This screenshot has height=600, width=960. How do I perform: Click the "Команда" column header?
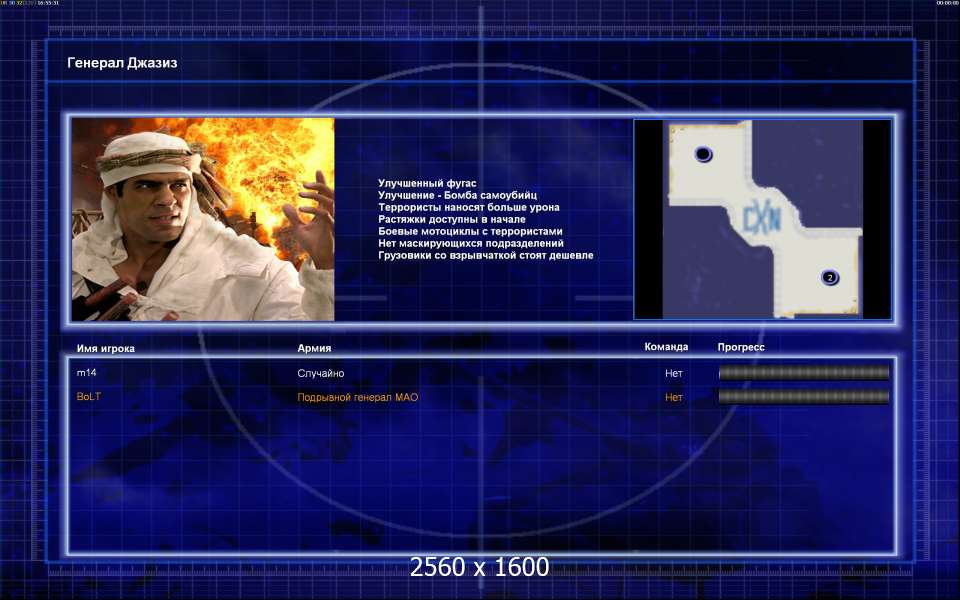coord(666,347)
